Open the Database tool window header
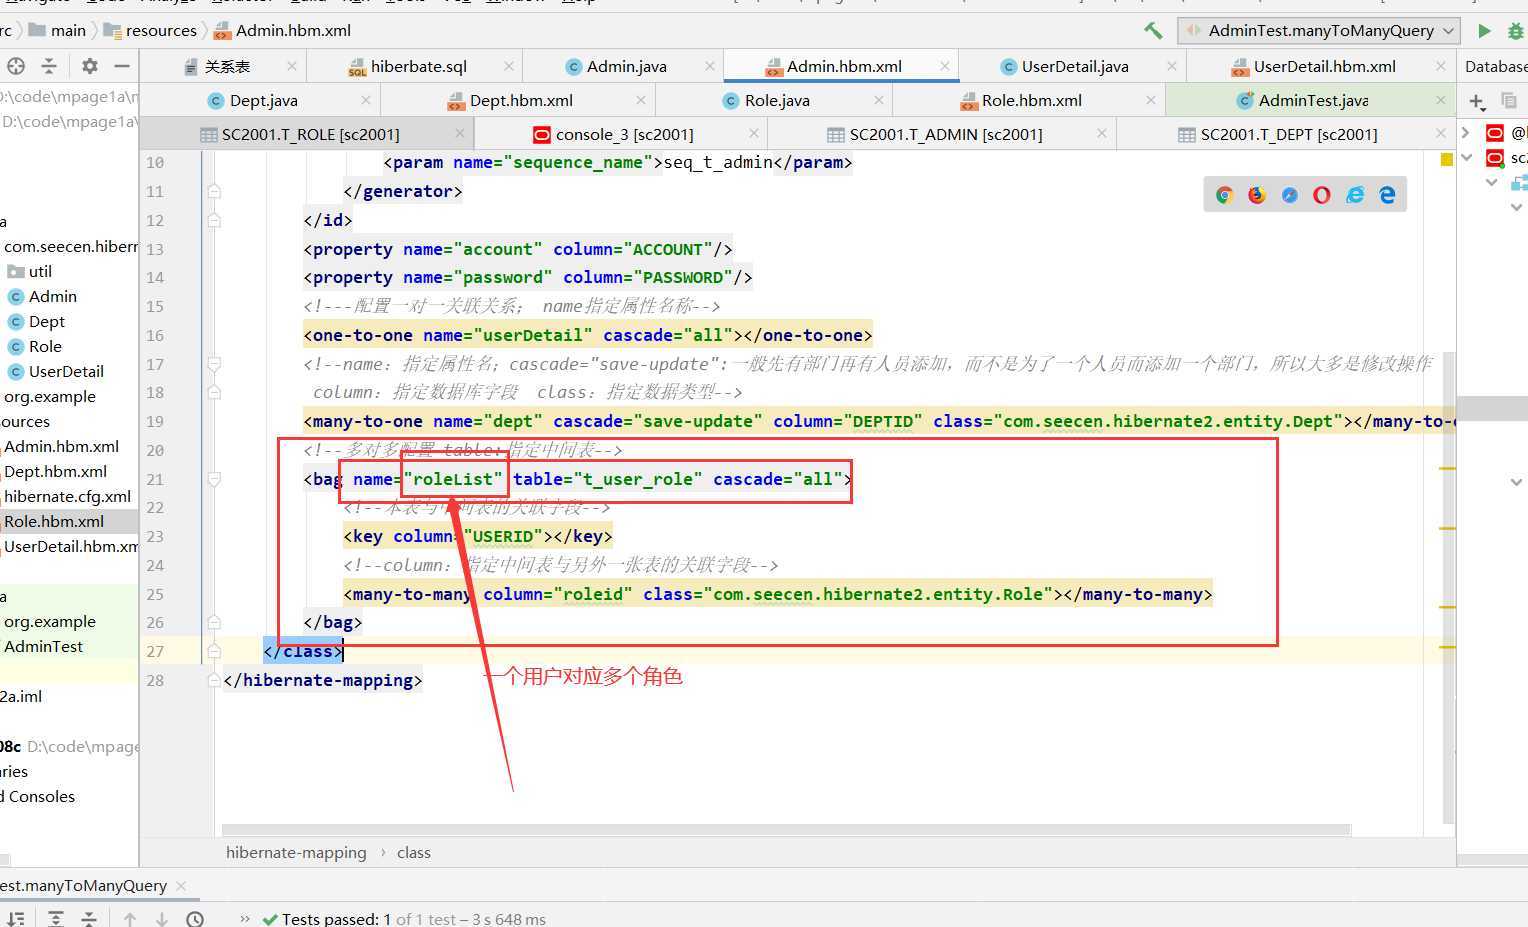Screen dimensions: 1528x927 tap(1496, 66)
